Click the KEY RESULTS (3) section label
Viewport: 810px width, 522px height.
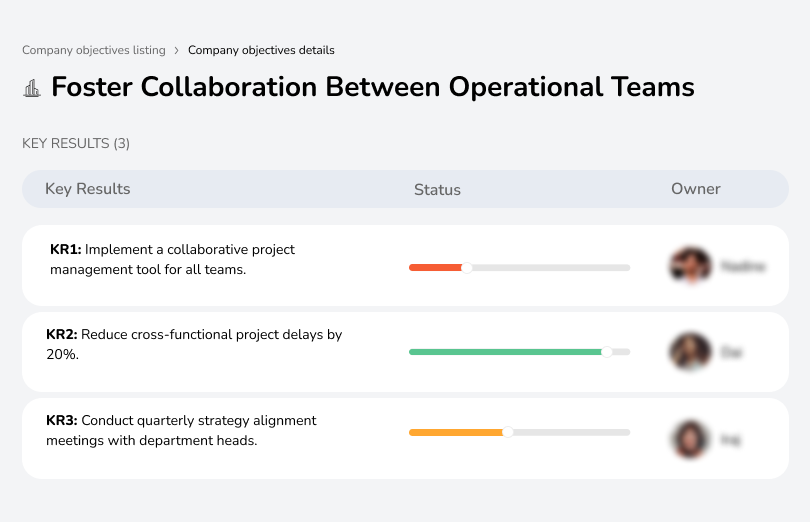click(76, 144)
